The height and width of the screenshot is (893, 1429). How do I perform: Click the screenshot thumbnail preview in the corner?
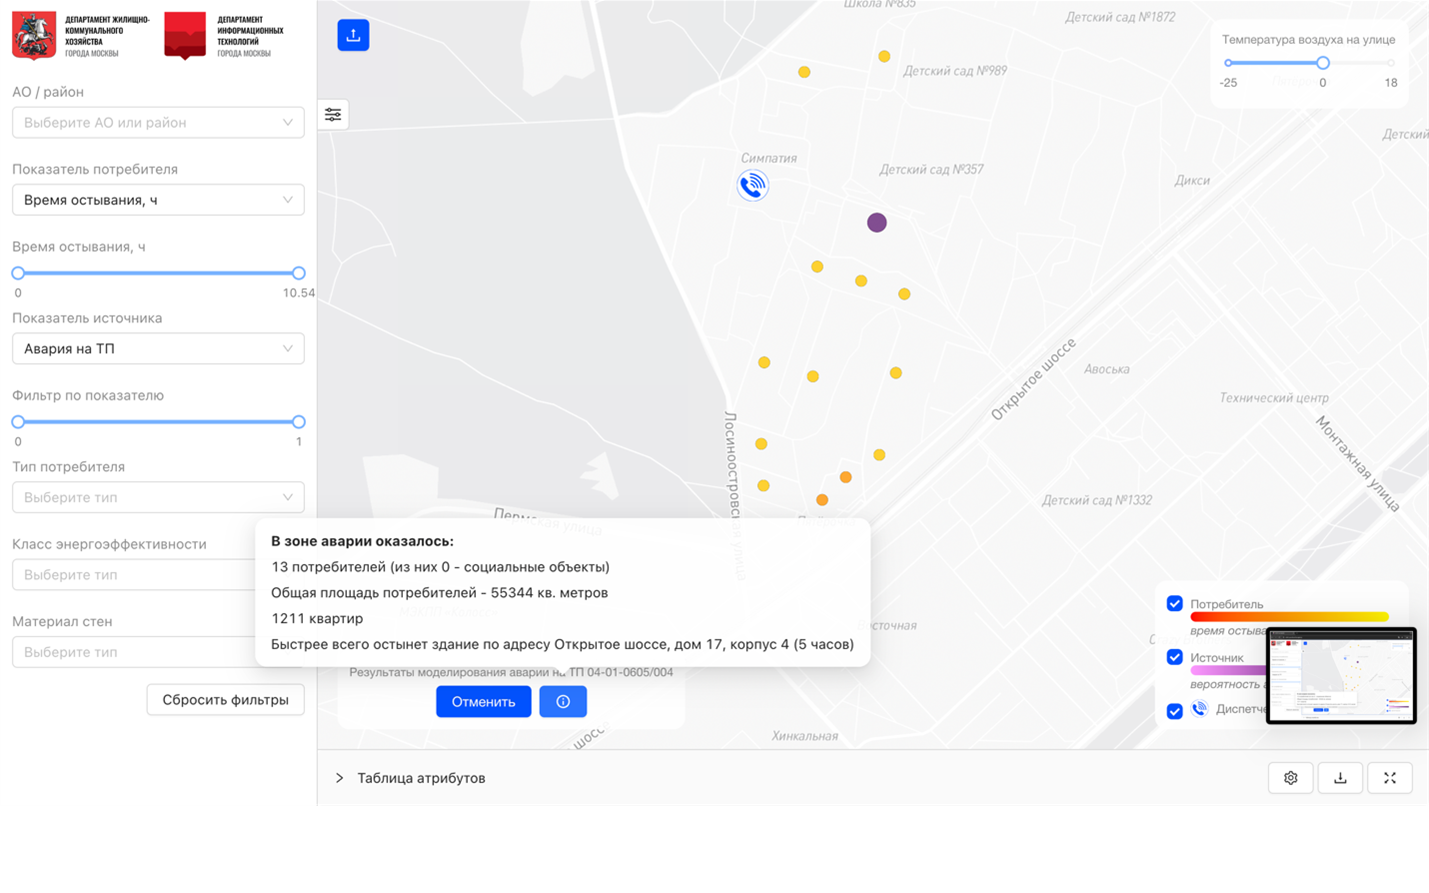[1341, 675]
